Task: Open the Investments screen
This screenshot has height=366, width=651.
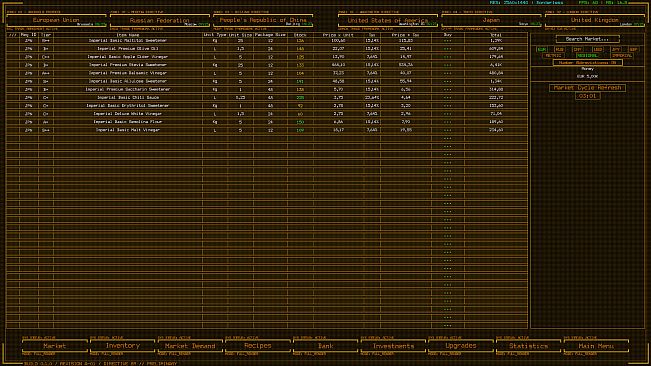Action: click(x=393, y=346)
